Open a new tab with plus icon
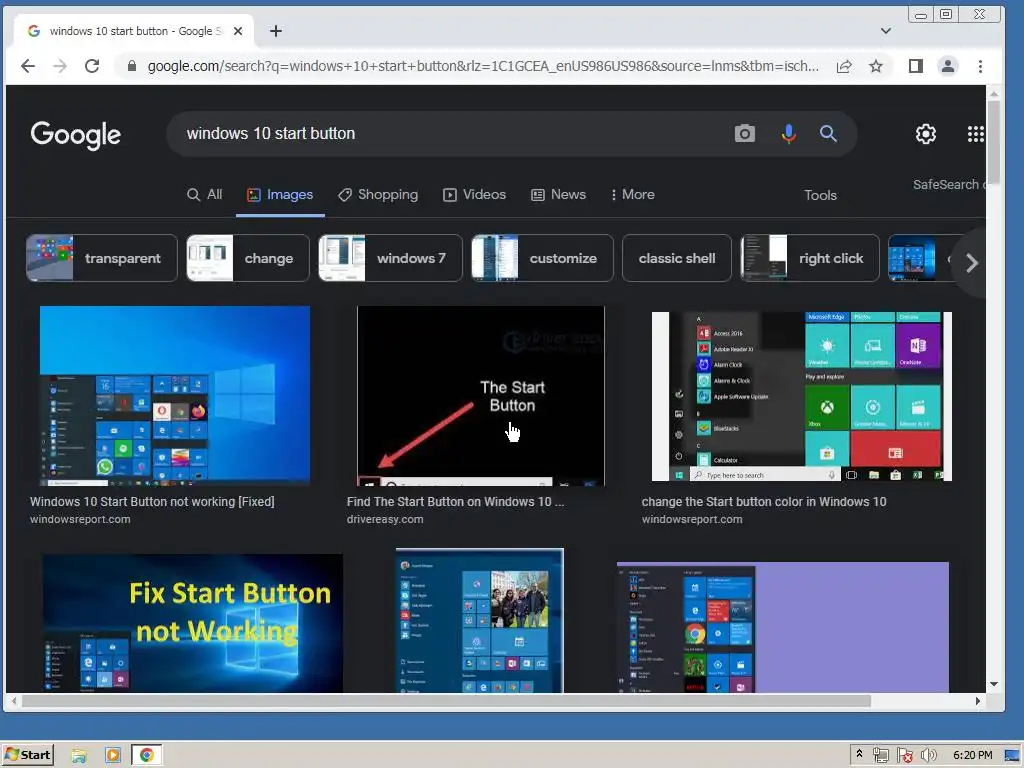Viewport: 1024px width, 768px height. click(276, 31)
